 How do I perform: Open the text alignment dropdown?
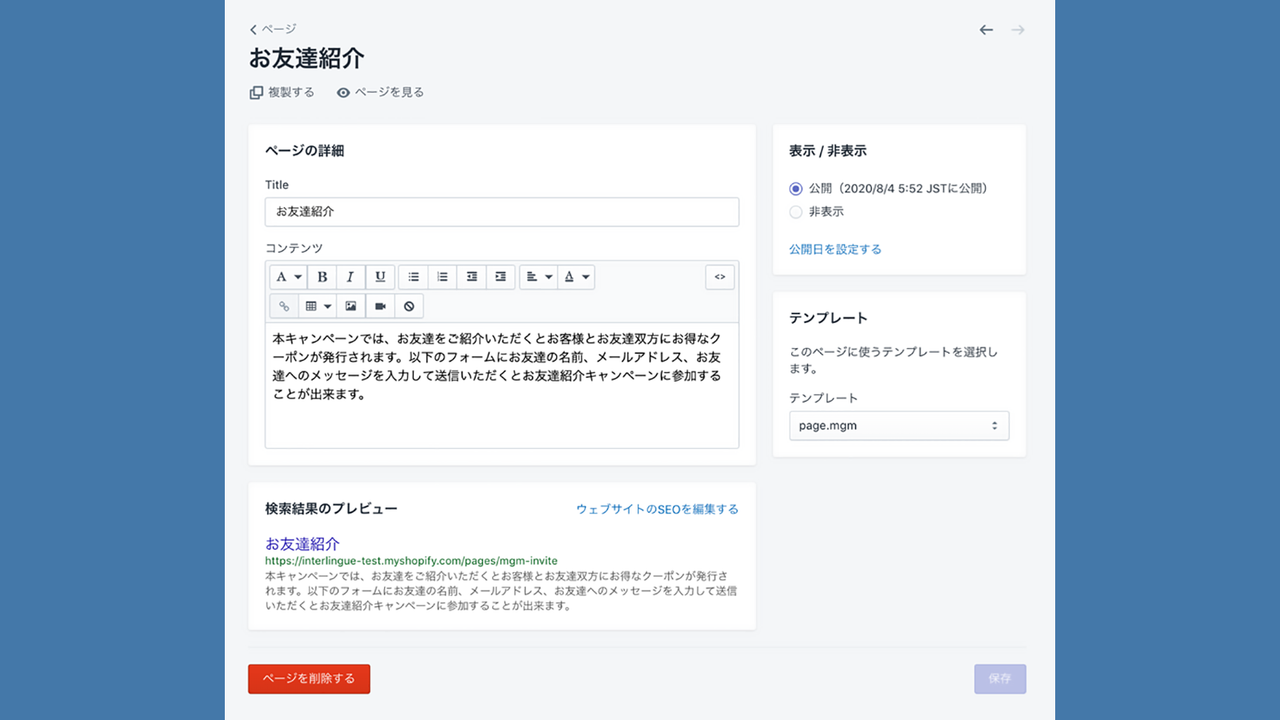point(538,277)
